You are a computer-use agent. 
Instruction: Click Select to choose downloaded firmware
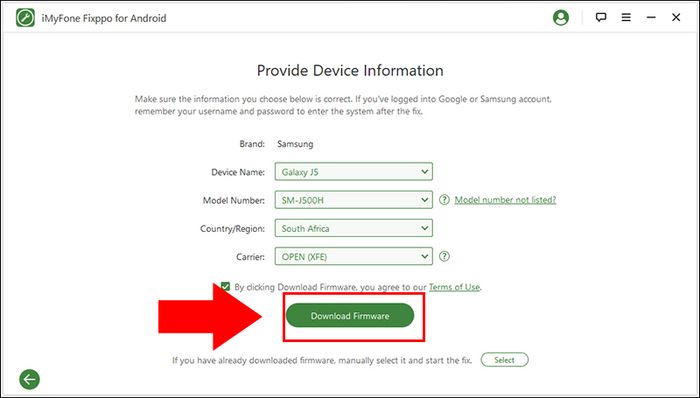coord(504,360)
